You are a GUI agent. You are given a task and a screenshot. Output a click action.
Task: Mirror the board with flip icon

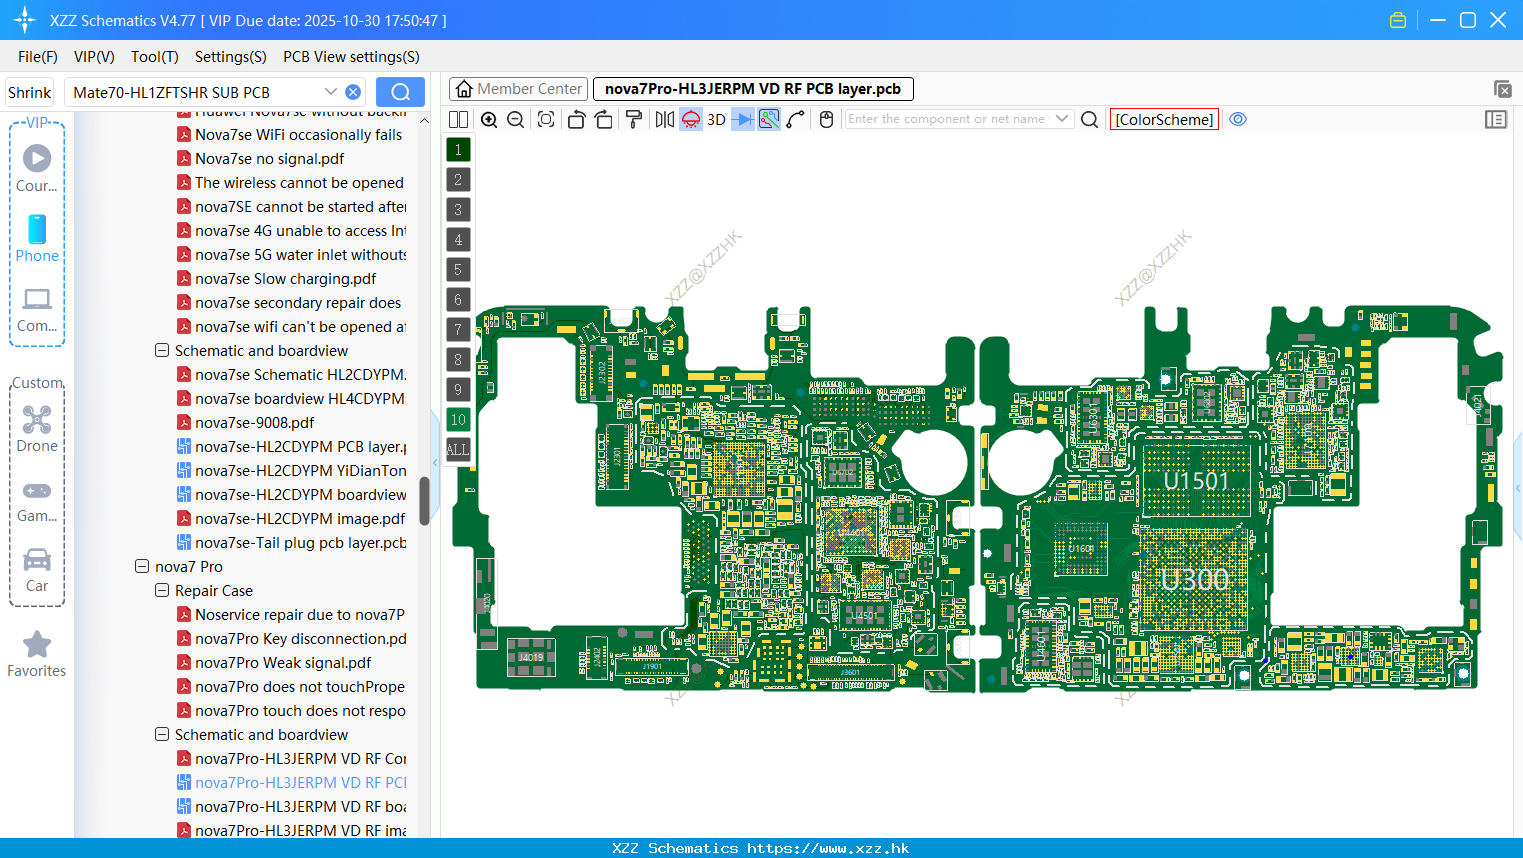[x=665, y=119]
